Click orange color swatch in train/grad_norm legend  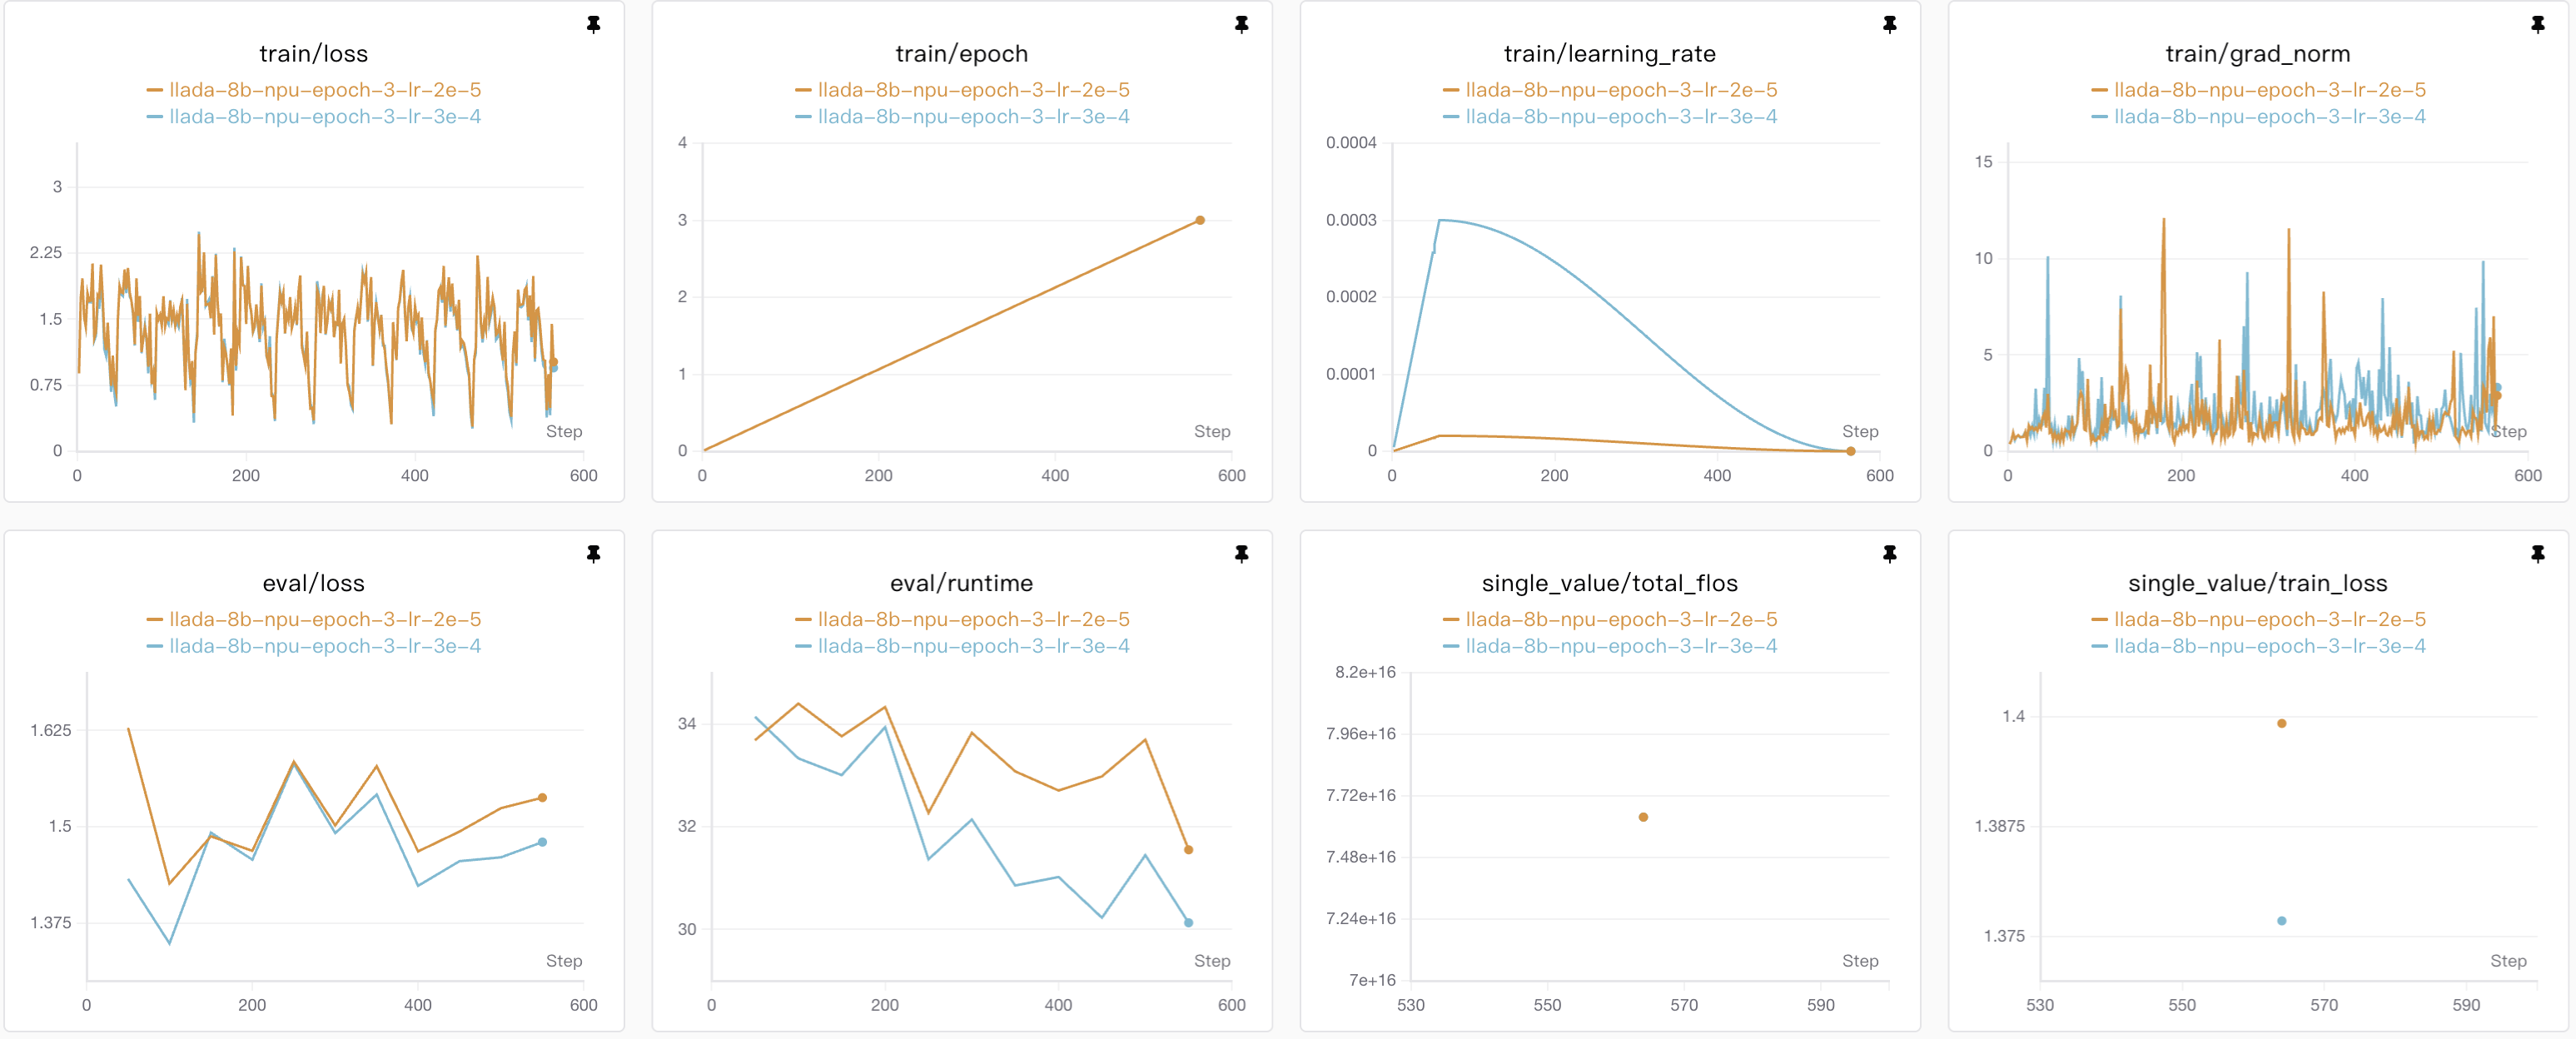2099,90
